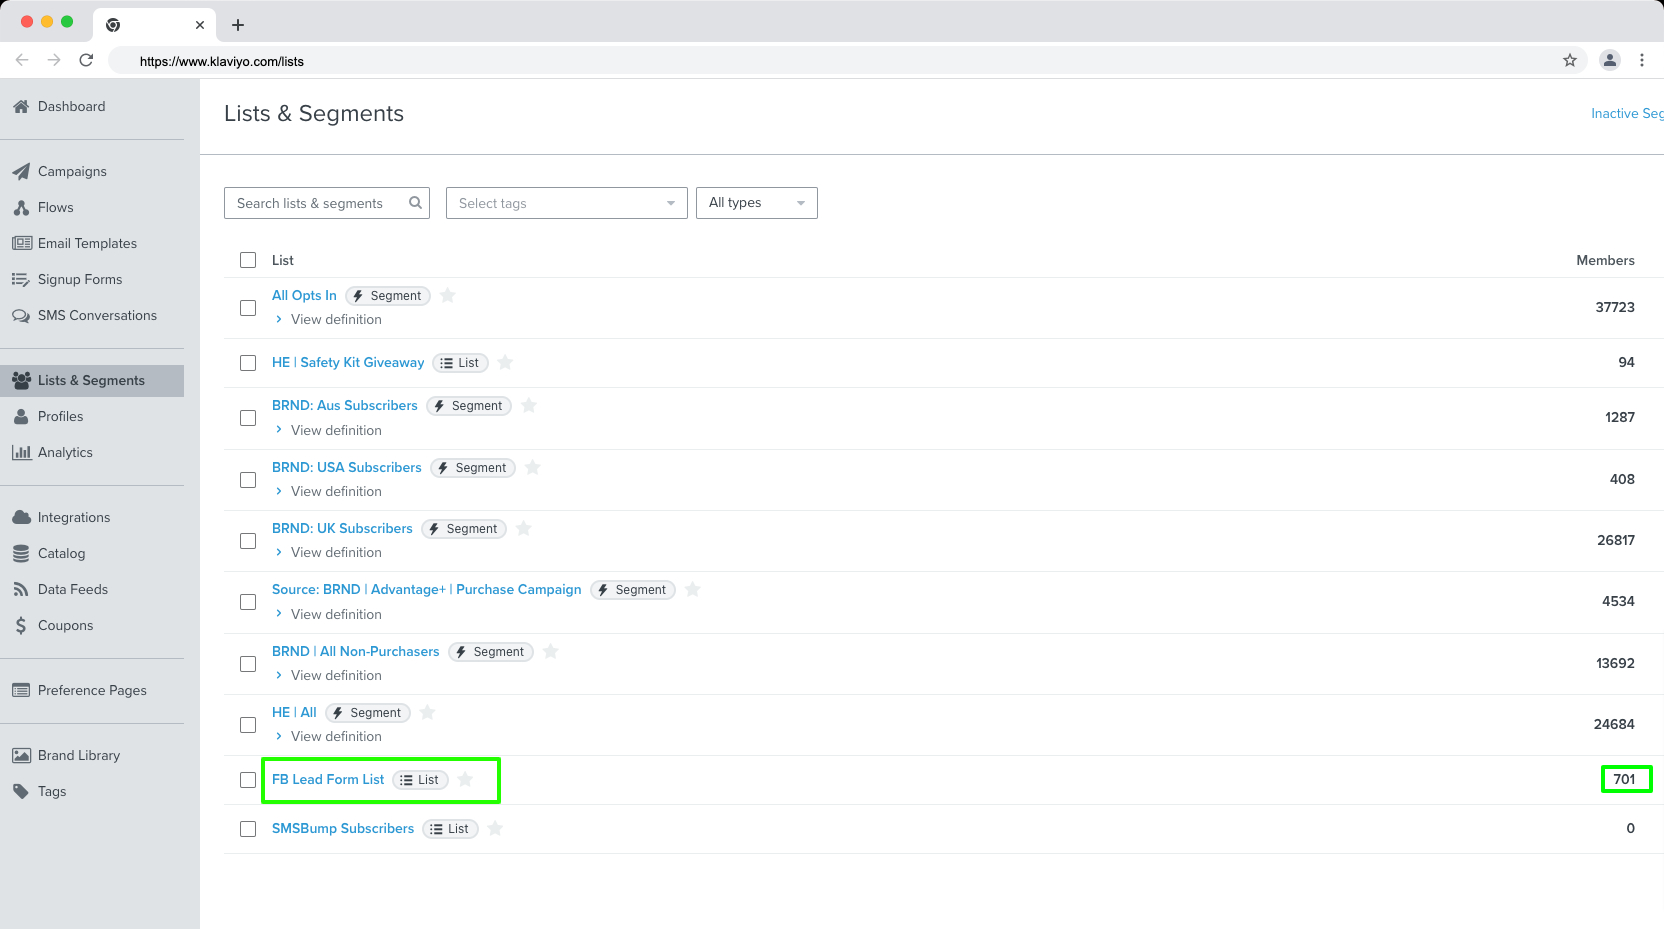Check the BRND: Aus Subscribers checkbox
1664x929 pixels.
pos(248,418)
